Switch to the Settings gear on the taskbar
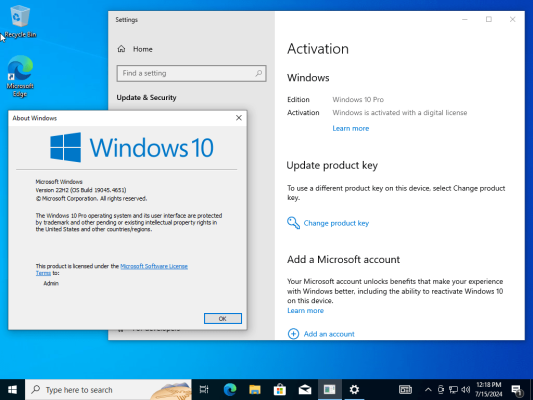Image resolution: width=533 pixels, height=400 pixels. coord(354,389)
